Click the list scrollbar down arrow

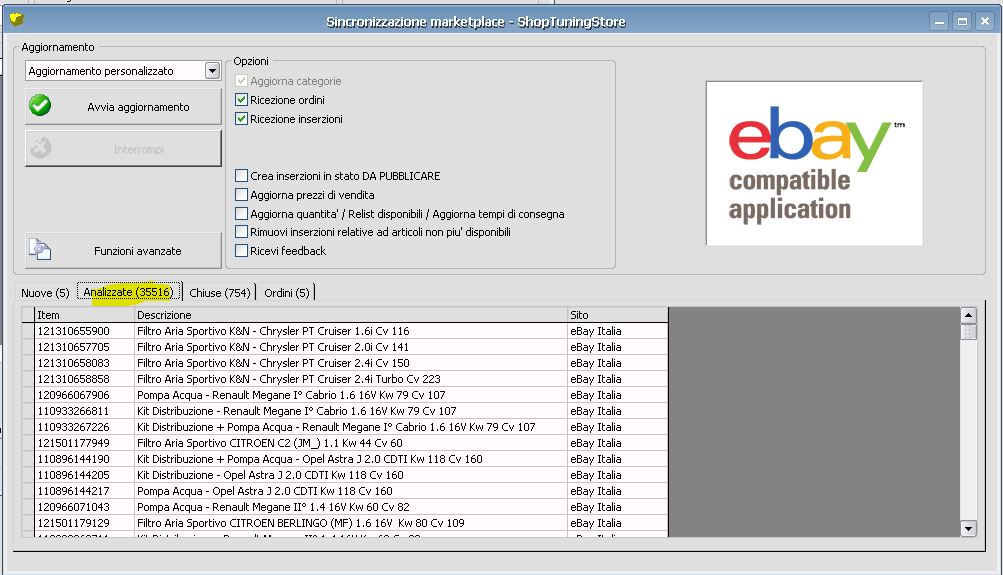tap(968, 528)
